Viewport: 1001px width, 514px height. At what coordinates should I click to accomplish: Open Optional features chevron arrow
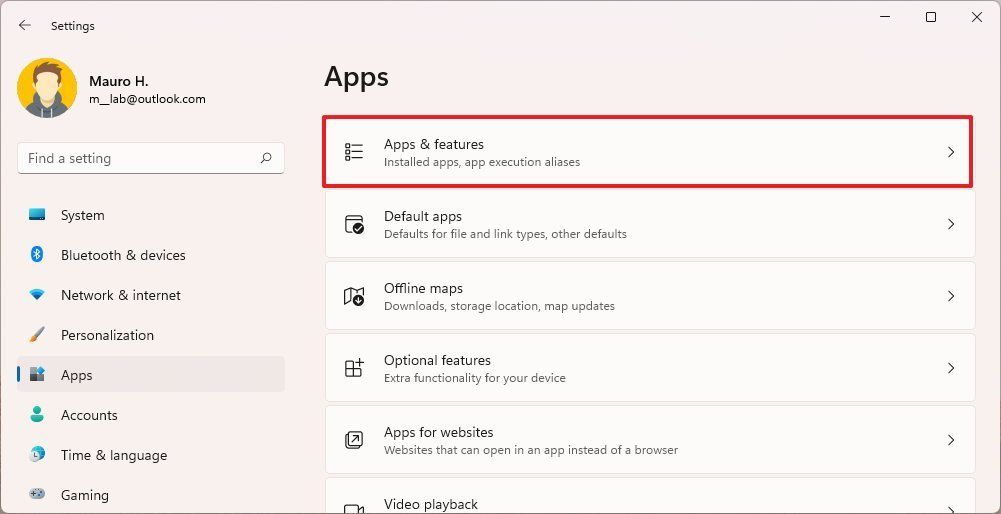point(951,368)
